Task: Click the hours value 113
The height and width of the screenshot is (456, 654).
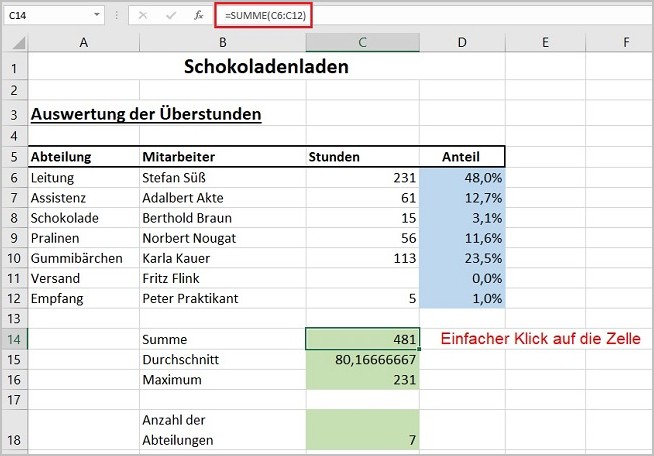Action: tap(362, 258)
